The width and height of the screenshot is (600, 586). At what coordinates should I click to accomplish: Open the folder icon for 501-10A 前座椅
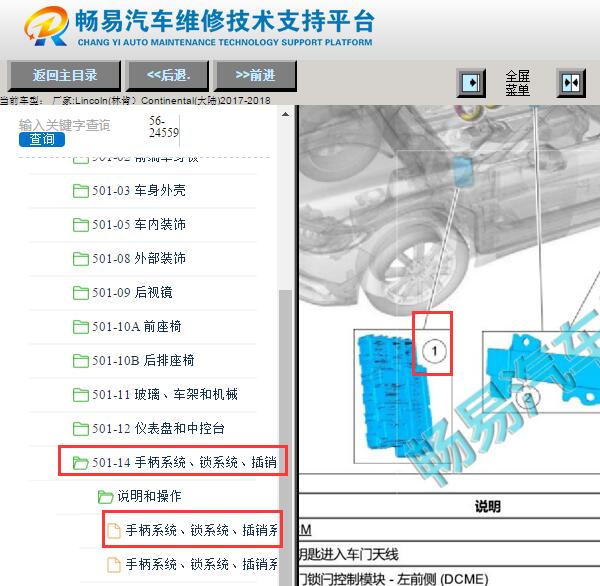(x=80, y=327)
